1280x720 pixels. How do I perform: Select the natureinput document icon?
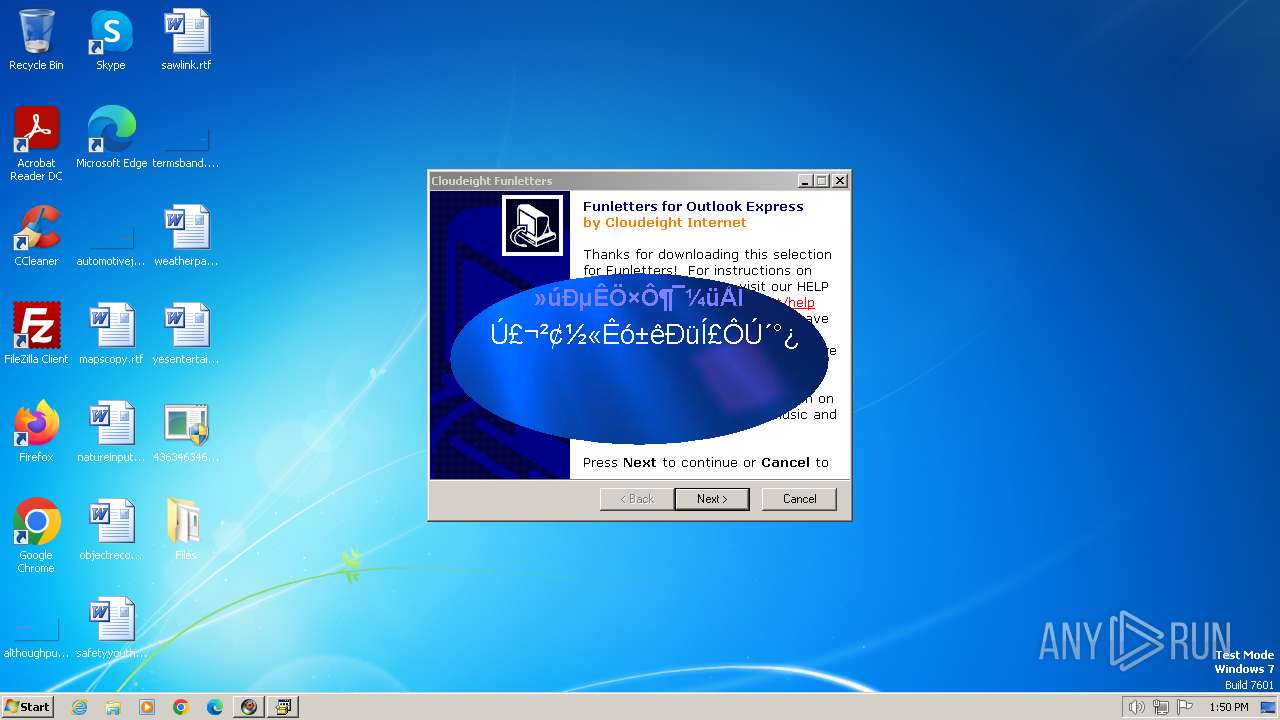click(x=111, y=432)
